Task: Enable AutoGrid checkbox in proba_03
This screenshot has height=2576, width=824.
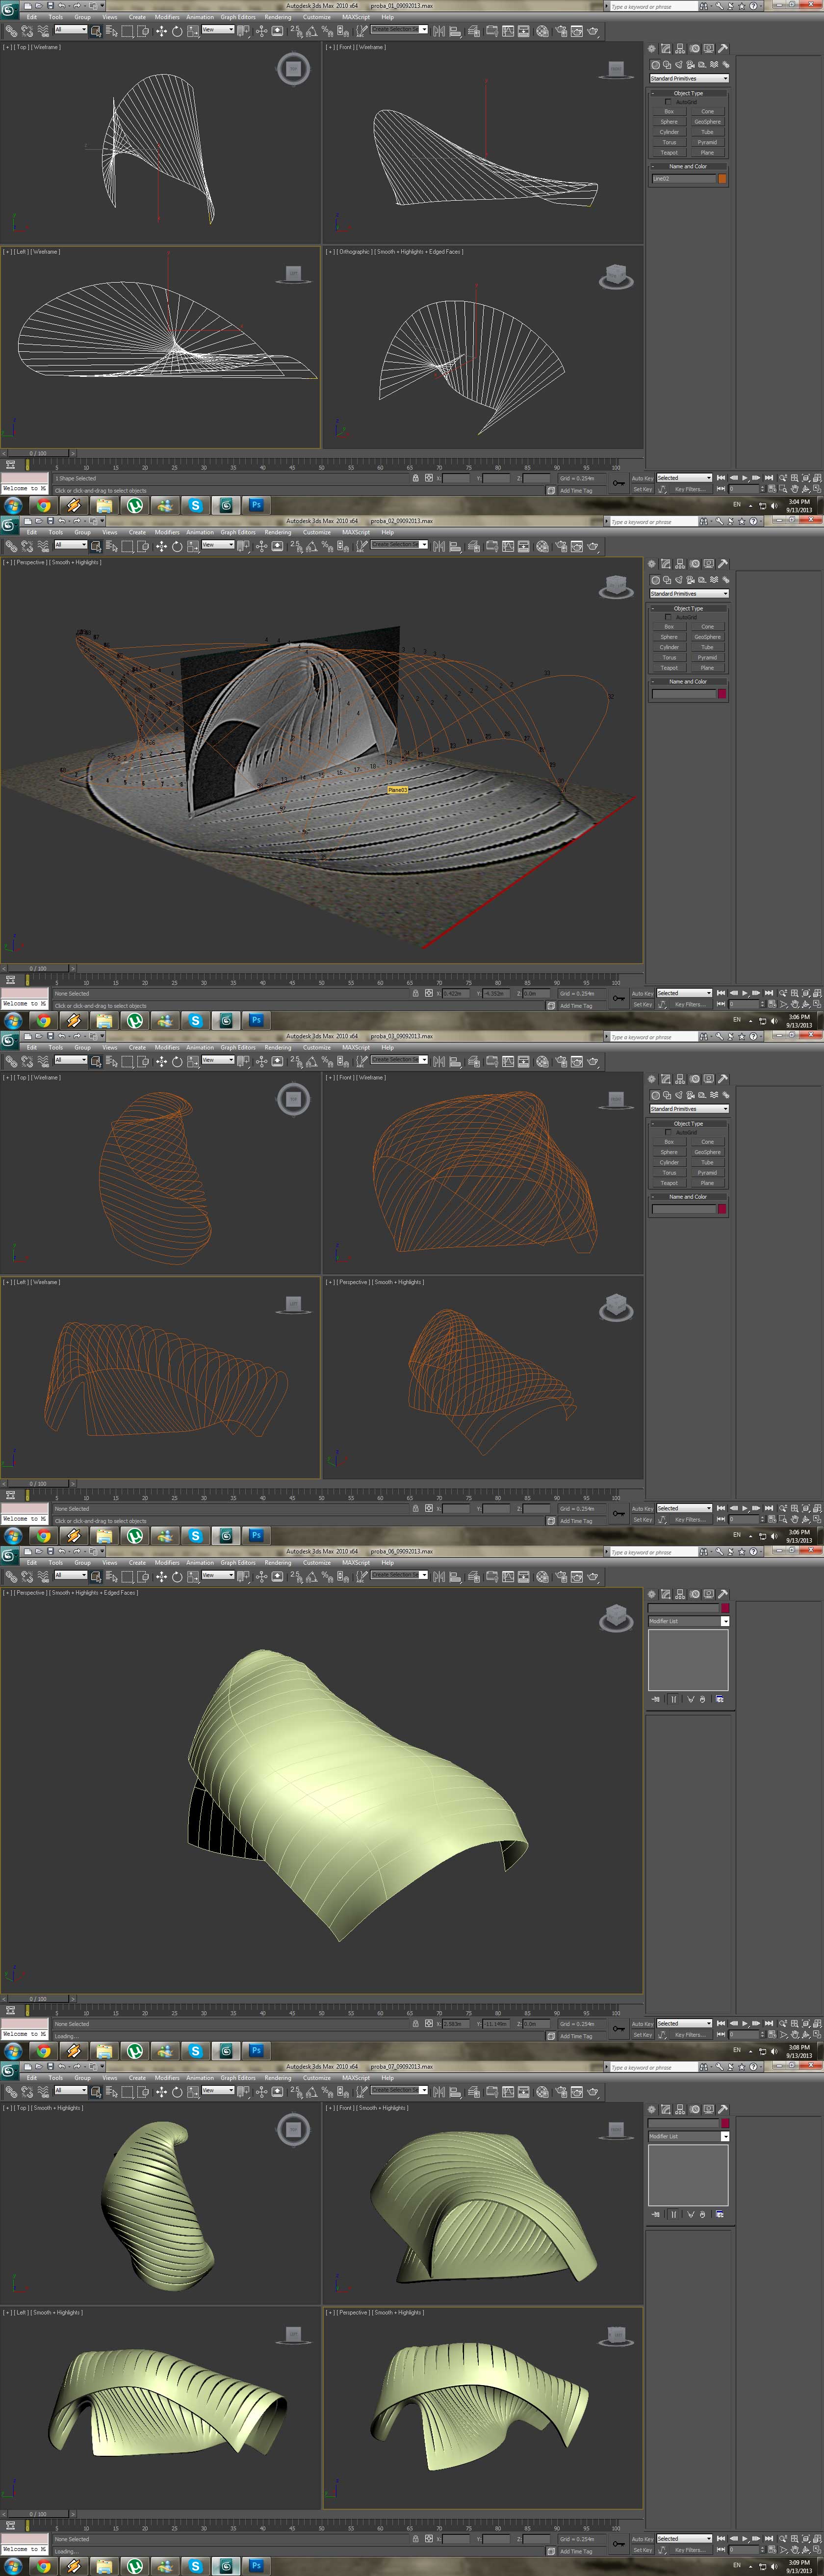Action: coord(668,1132)
